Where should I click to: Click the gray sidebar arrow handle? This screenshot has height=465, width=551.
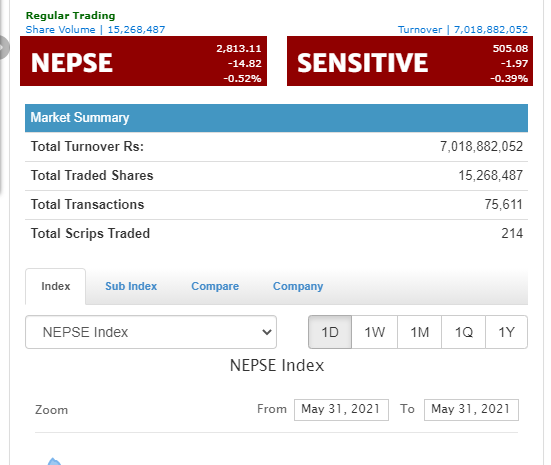coord(4,47)
